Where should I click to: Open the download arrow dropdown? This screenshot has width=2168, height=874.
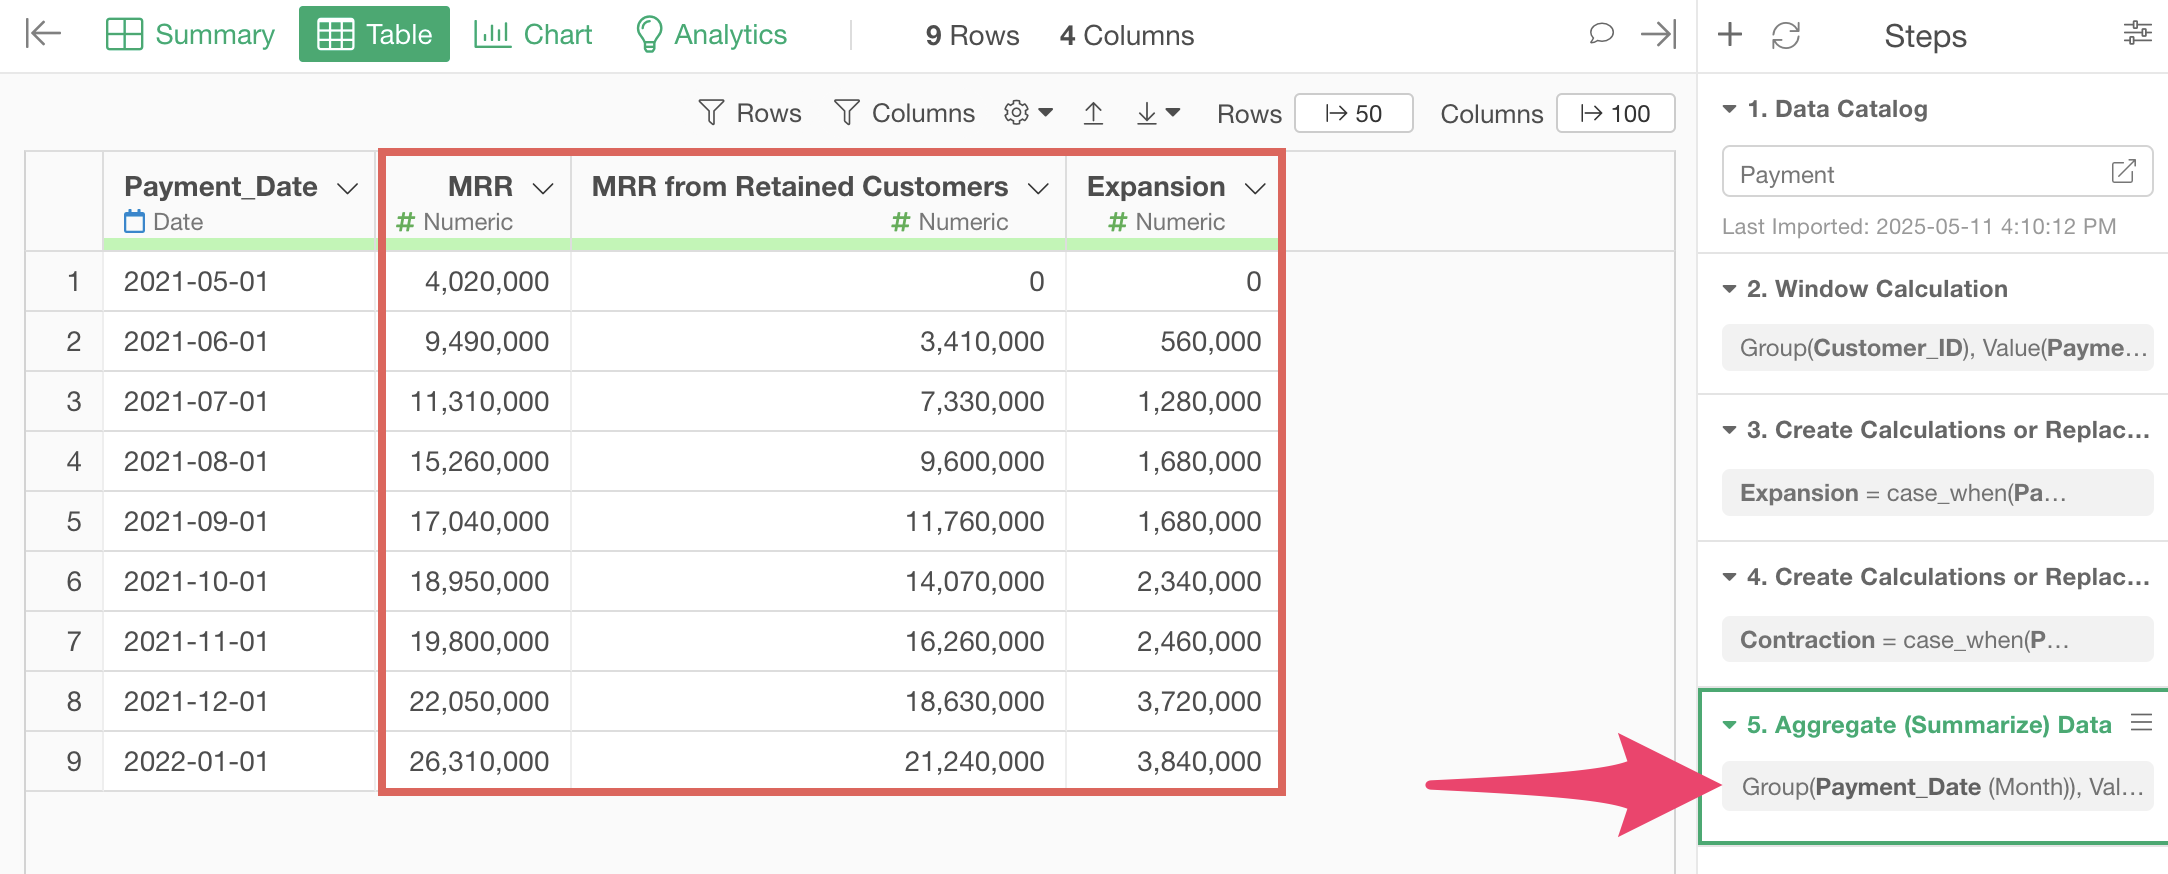click(1158, 113)
